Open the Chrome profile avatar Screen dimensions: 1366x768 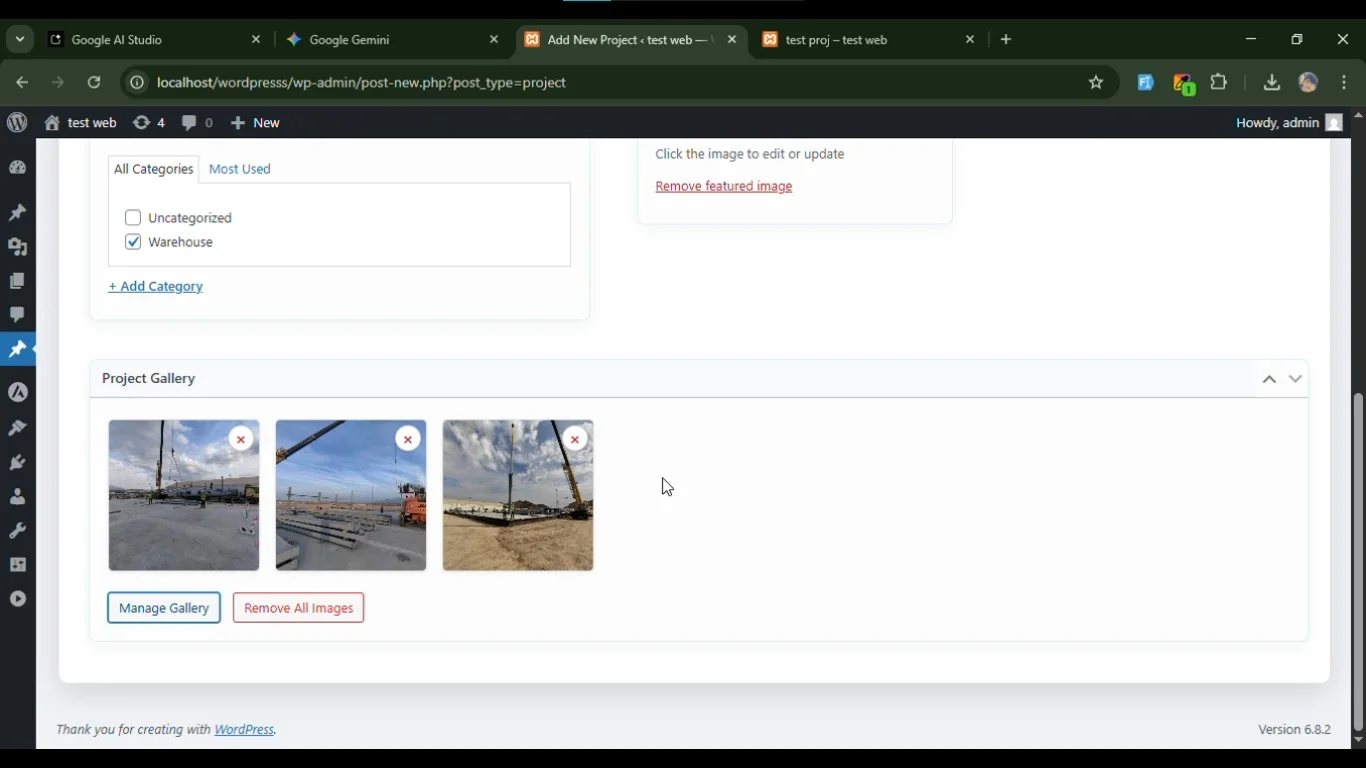[x=1309, y=83]
